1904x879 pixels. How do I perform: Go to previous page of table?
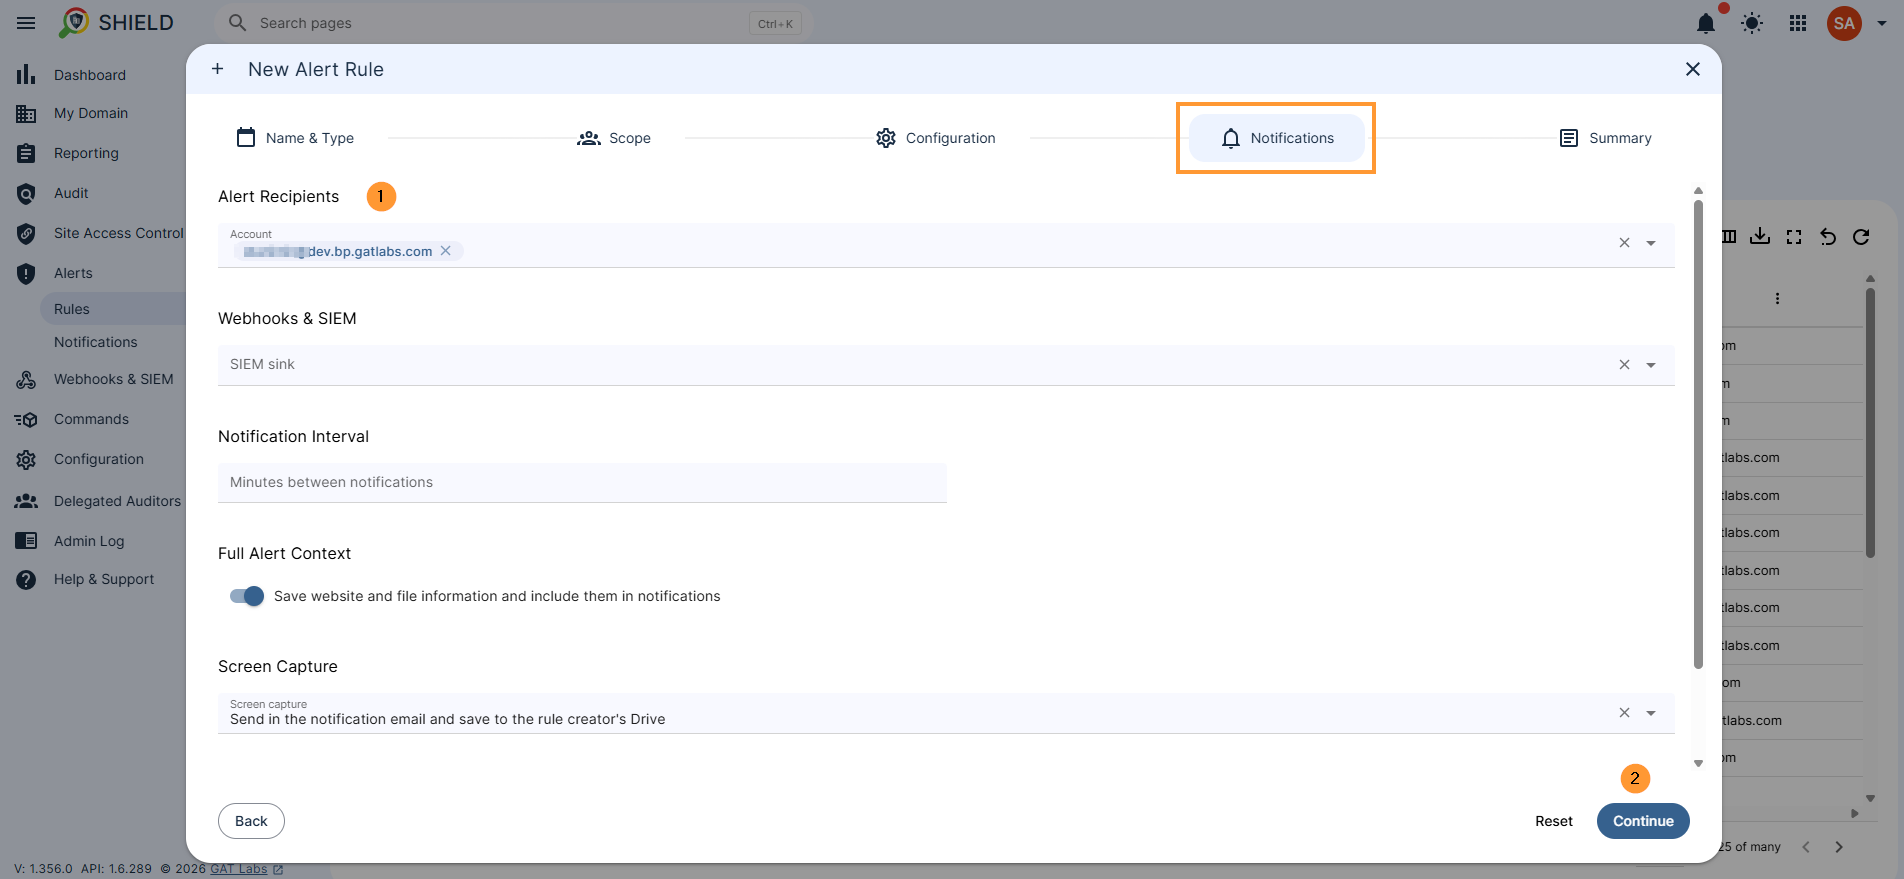1806,847
